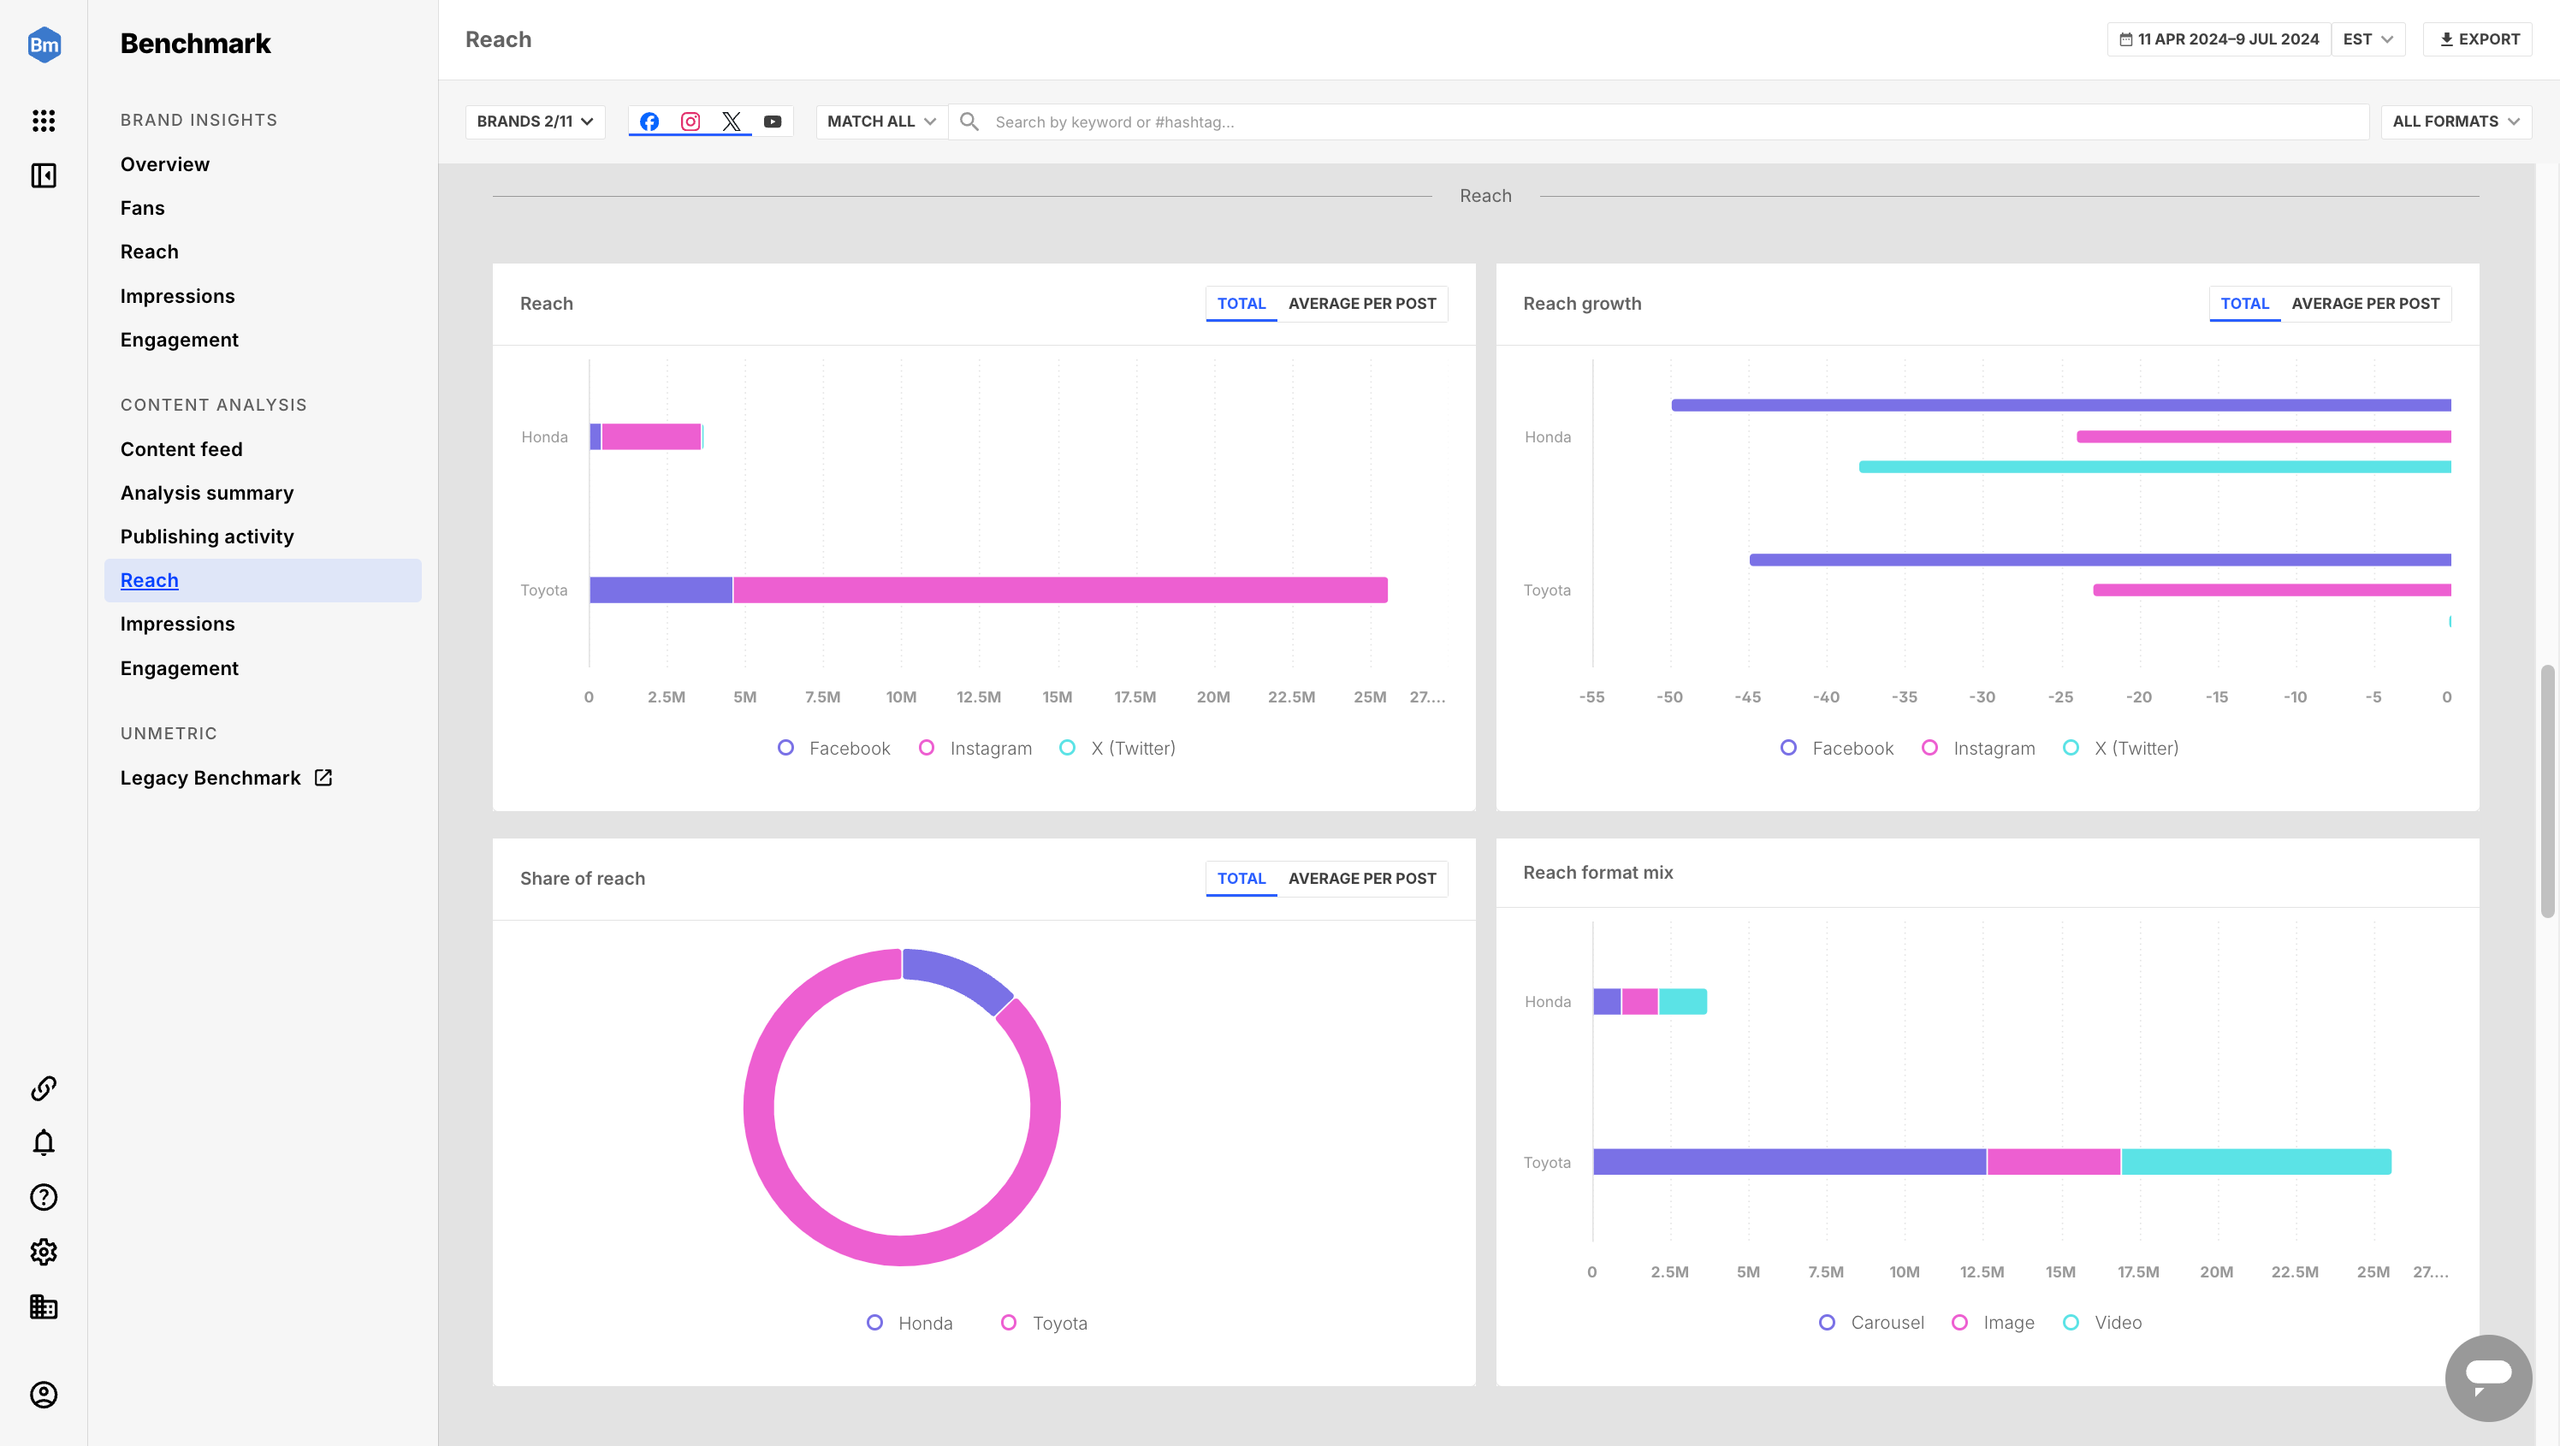Toggle the Instagram network filter
This screenshot has height=1446, width=2560.
coord(690,121)
